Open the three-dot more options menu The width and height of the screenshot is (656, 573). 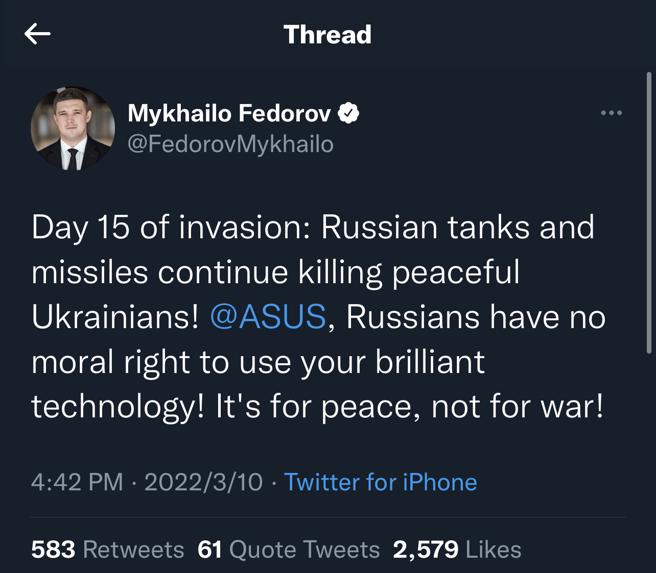click(611, 113)
